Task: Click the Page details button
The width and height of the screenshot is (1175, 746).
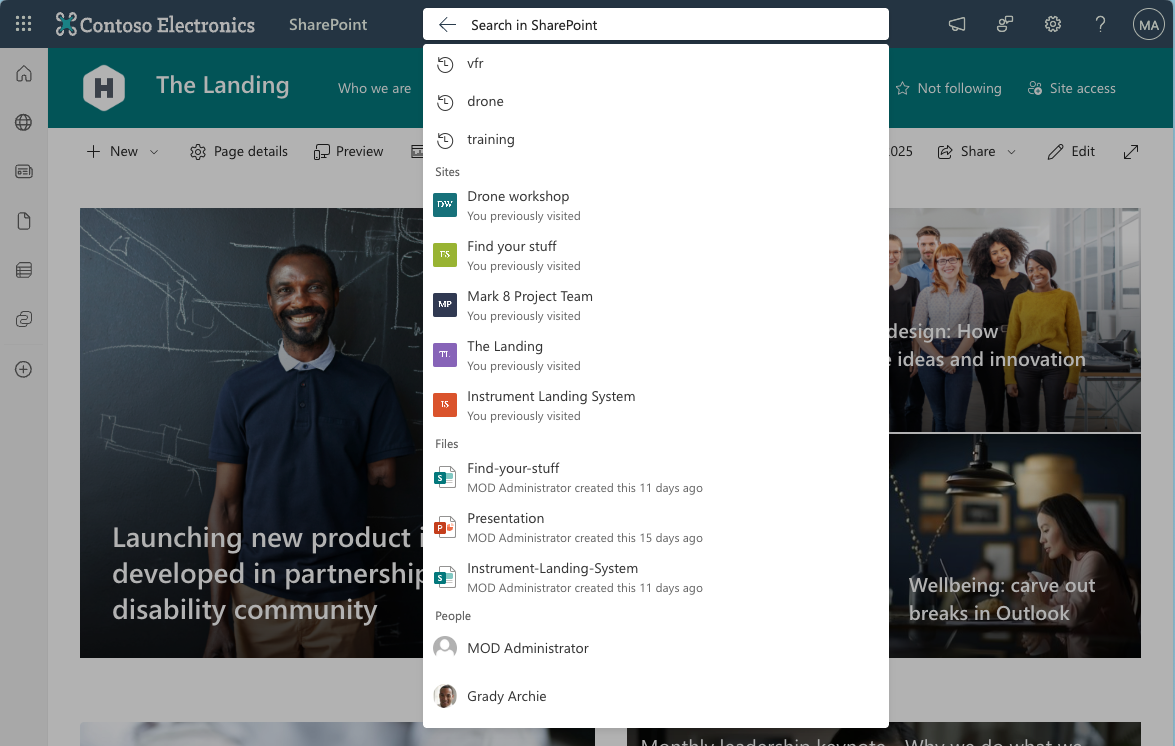Action: pos(239,152)
